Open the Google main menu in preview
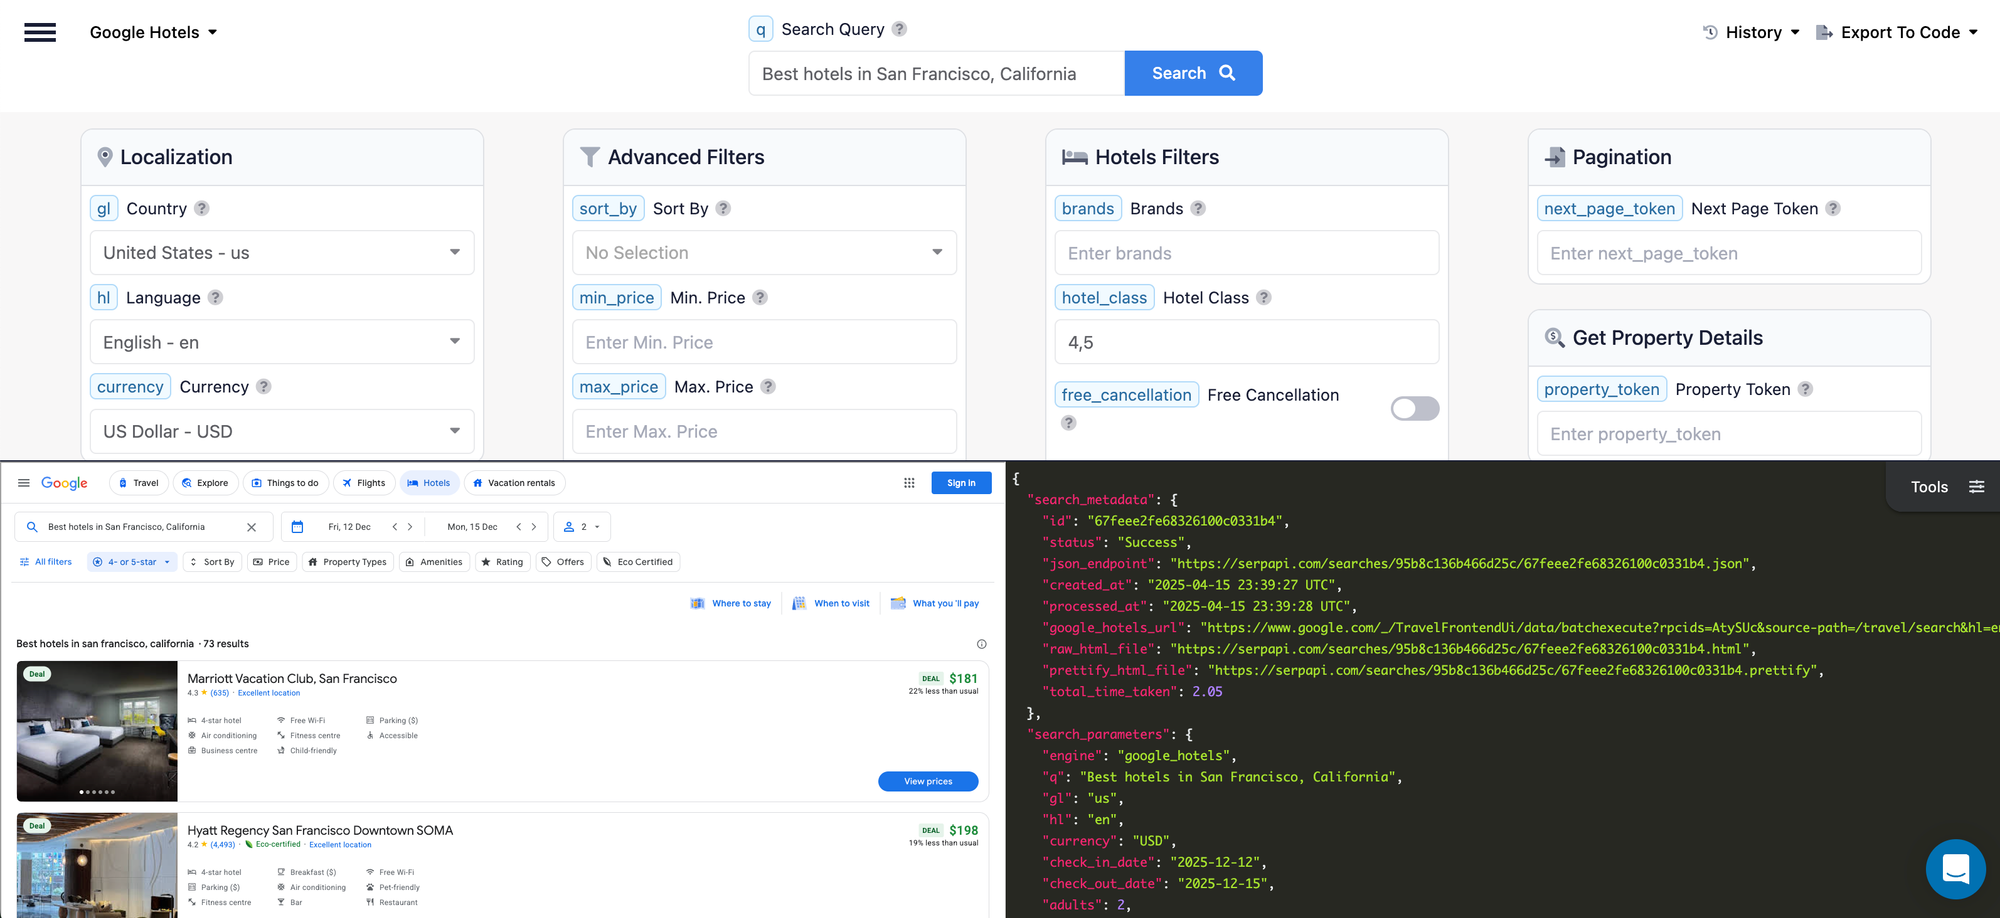 pos(24,483)
